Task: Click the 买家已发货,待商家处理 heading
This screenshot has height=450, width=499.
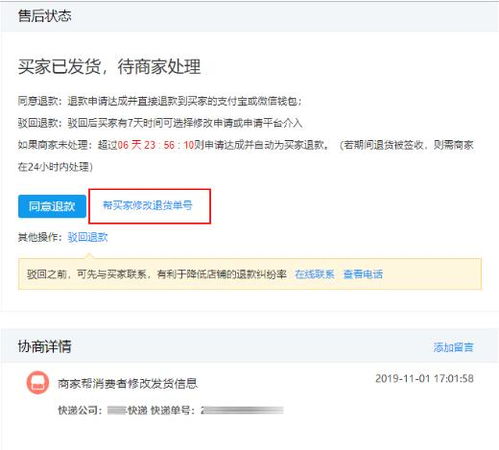Action: [109, 67]
